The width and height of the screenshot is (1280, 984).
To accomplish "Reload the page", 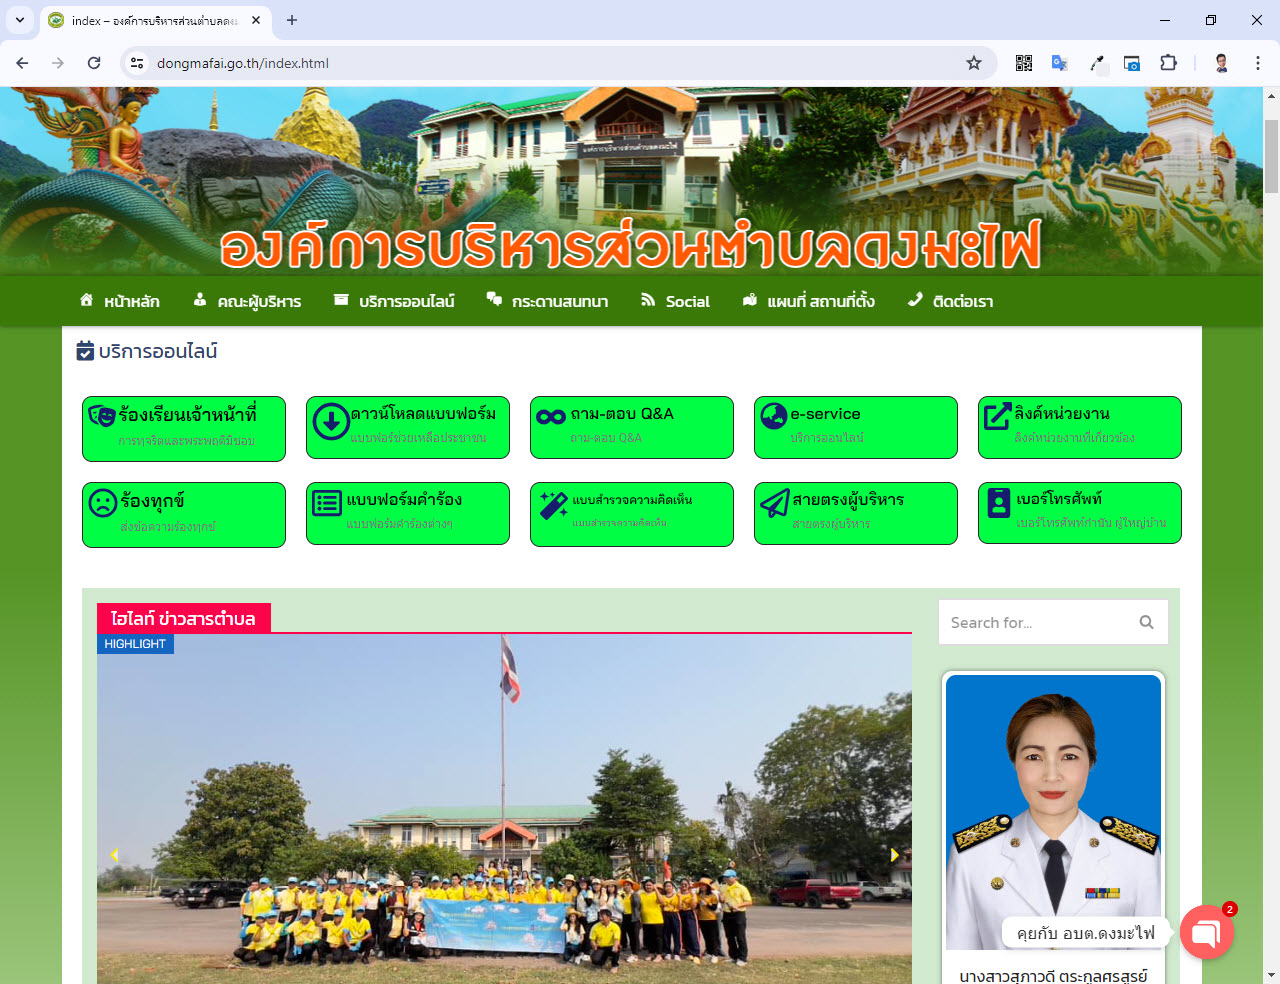I will (x=94, y=63).
